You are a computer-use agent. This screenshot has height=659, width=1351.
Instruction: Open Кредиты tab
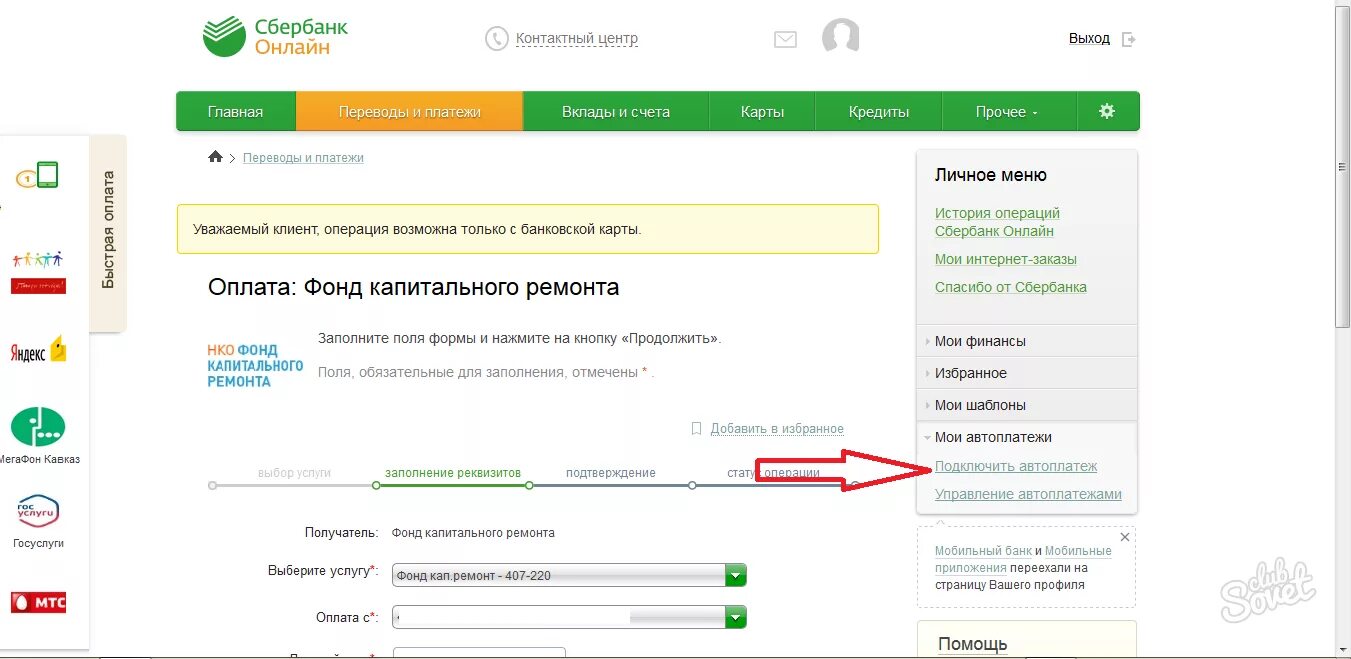tap(879, 111)
